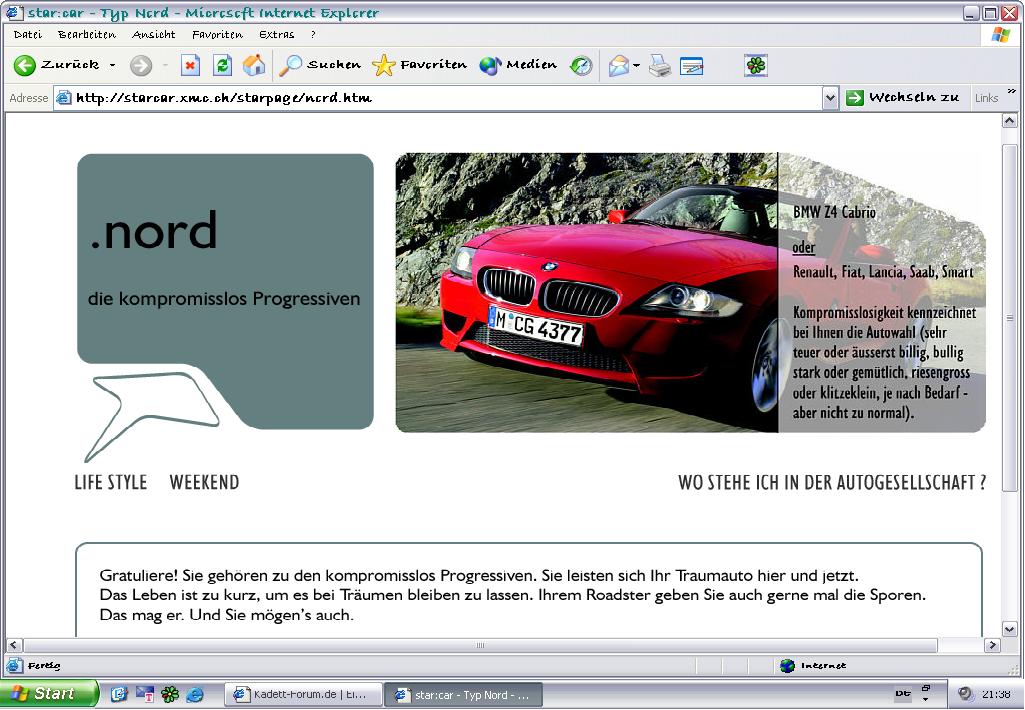
Task: Click the ICQ flower toolbar icon
Action: coord(756,66)
